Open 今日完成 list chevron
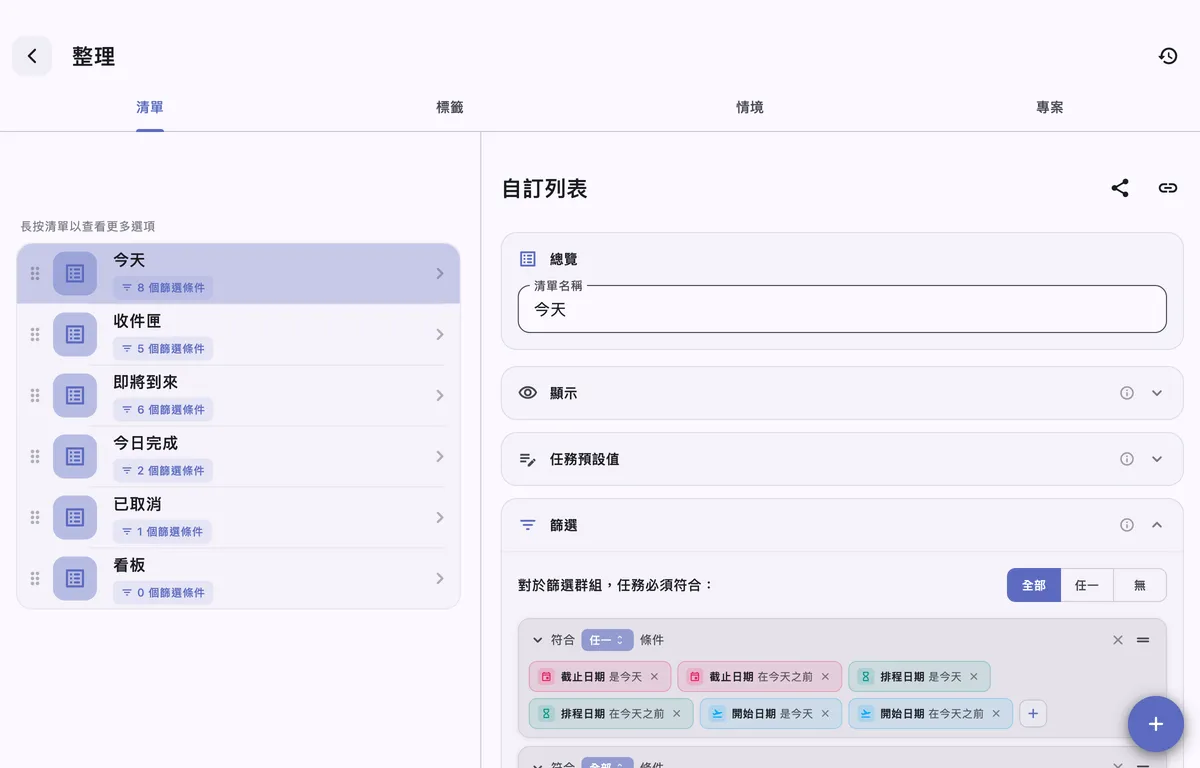The width and height of the screenshot is (1200, 768). (440, 456)
